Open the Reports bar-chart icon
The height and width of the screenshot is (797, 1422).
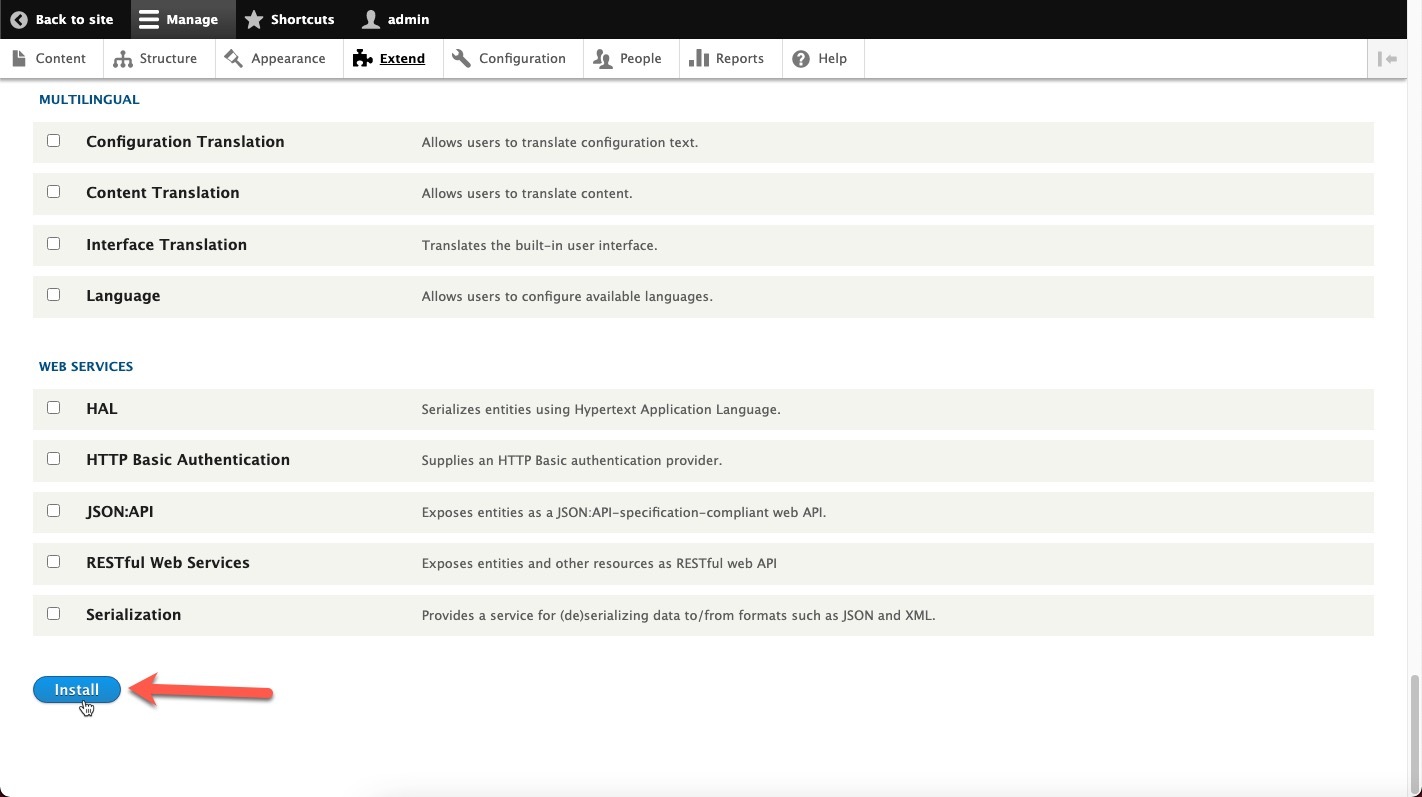click(x=697, y=58)
